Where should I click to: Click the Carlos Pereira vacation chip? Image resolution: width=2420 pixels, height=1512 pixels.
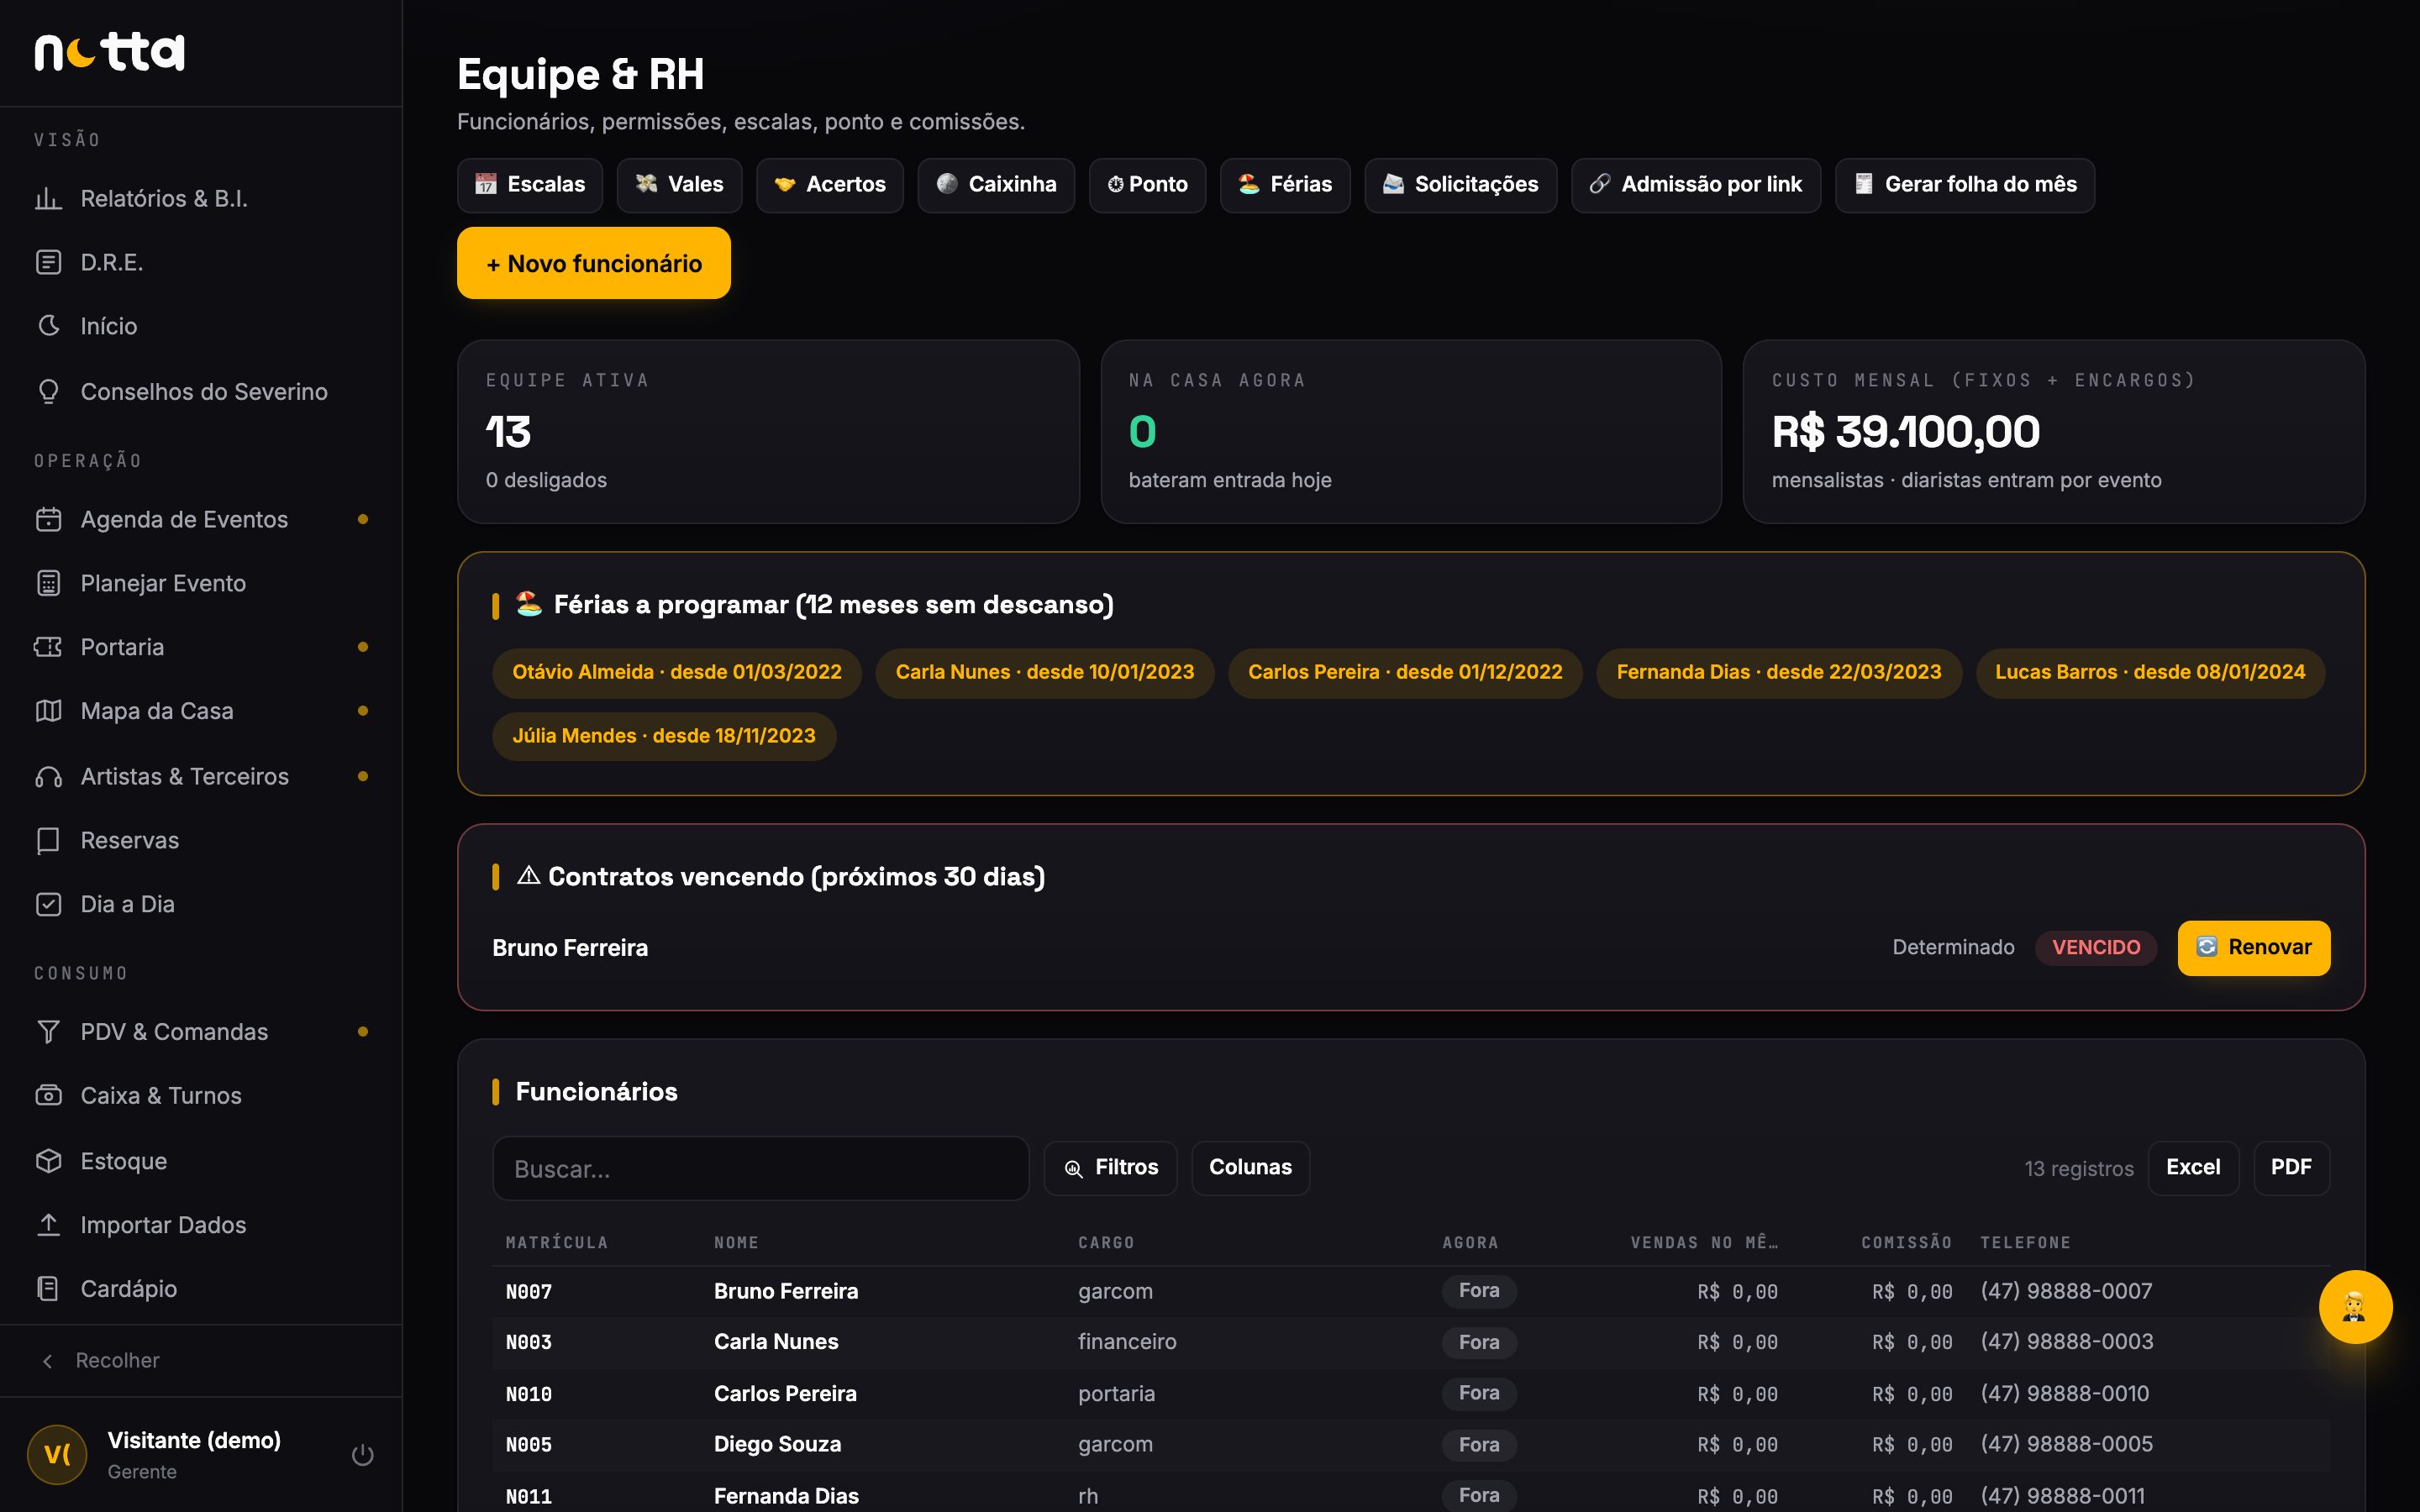(1404, 672)
